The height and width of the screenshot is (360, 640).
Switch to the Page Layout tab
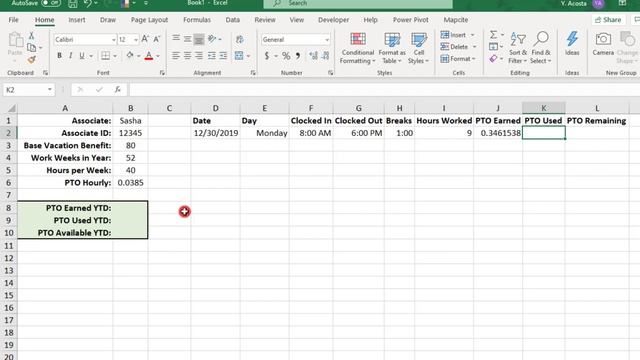[149, 20]
